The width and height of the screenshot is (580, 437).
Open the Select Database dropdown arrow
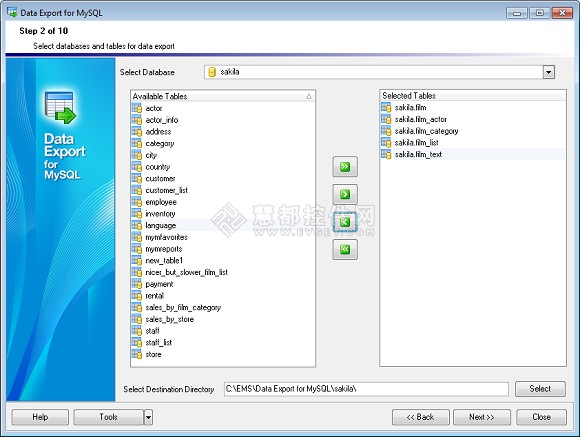pyautogui.click(x=549, y=72)
